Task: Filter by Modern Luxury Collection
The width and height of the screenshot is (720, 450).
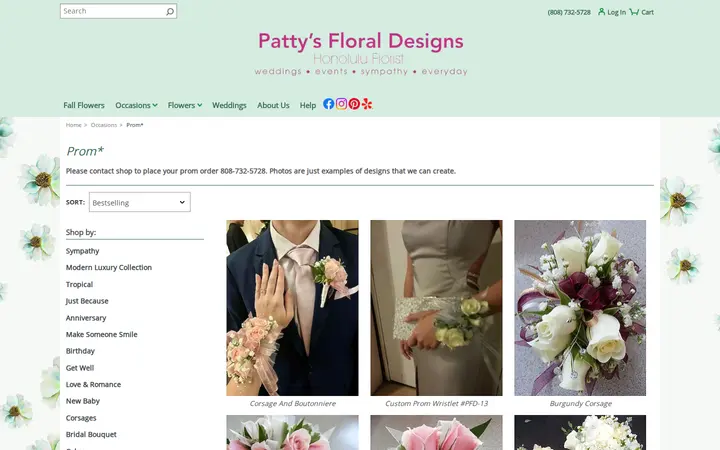Action: tap(109, 267)
